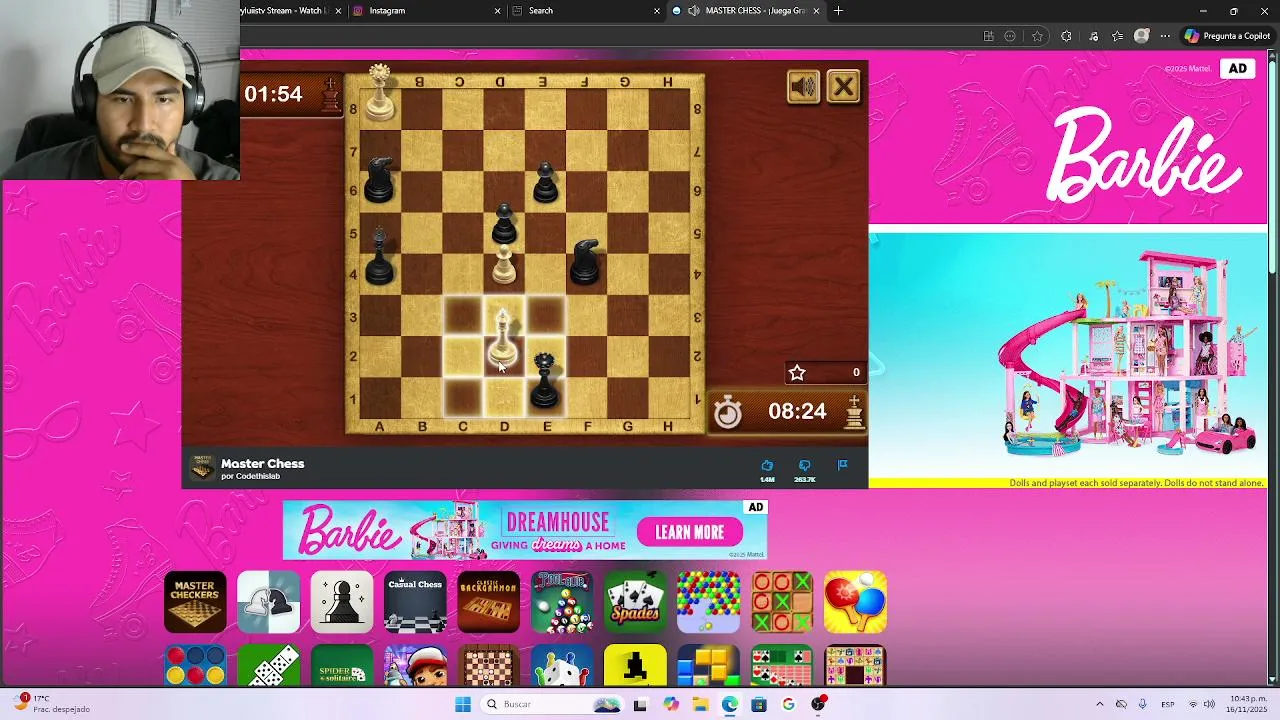
Task: Open the block puzzle game tile
Action: pos(708,666)
